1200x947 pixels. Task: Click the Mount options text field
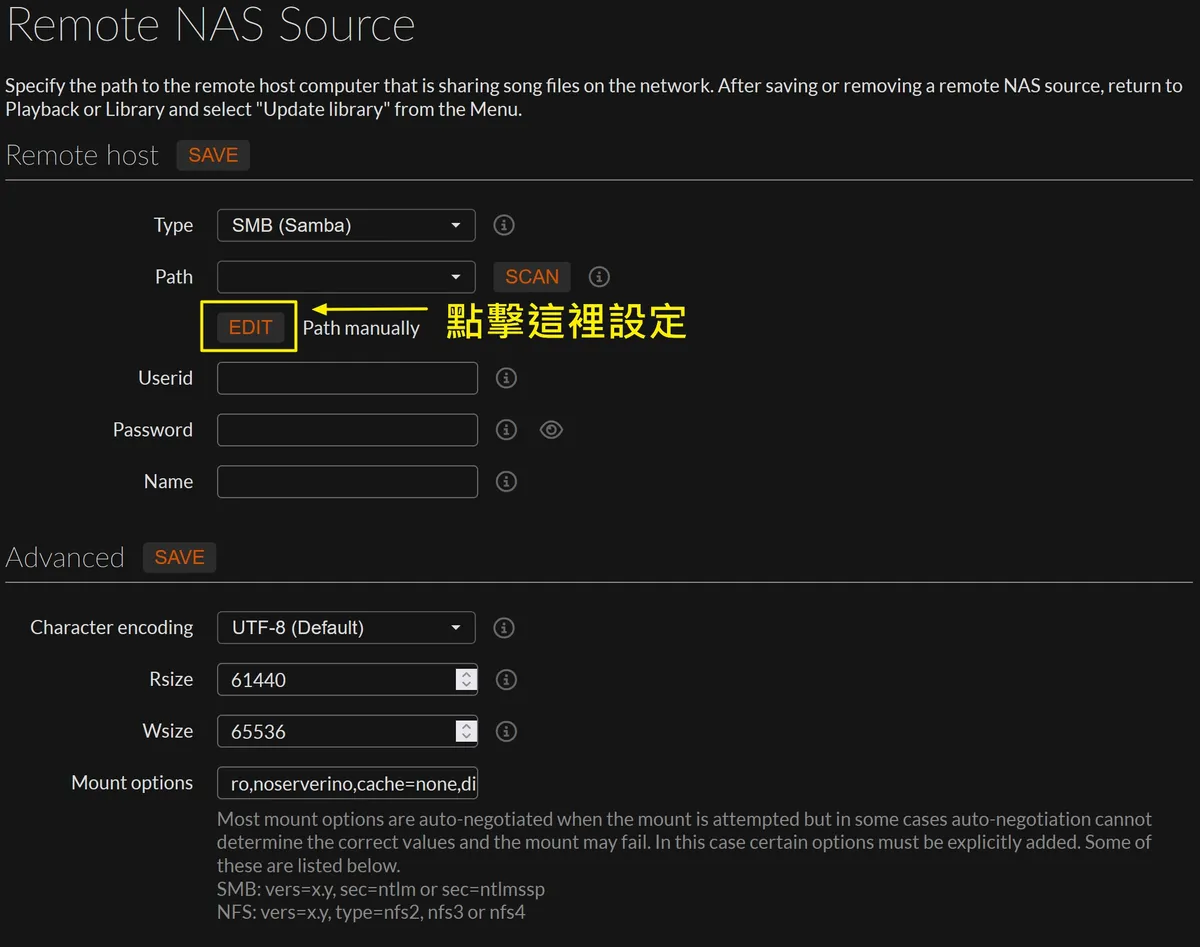[347, 784]
